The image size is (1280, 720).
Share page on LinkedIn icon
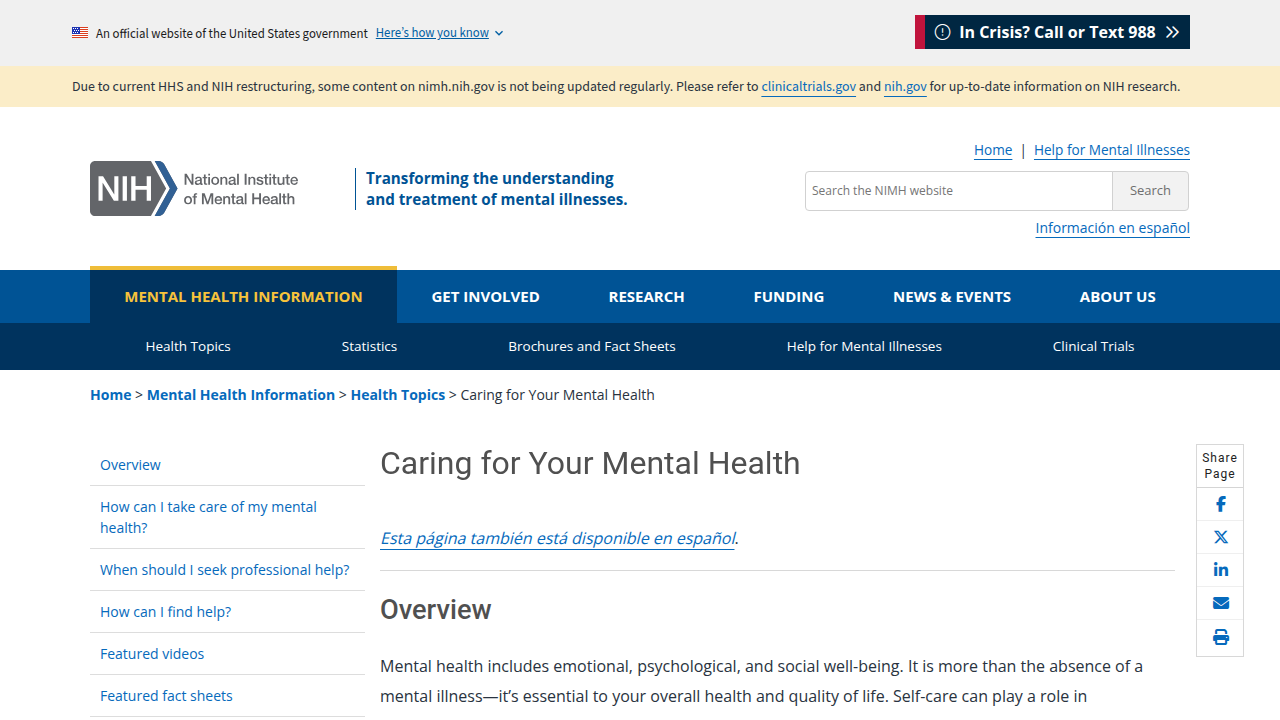[x=1220, y=570]
